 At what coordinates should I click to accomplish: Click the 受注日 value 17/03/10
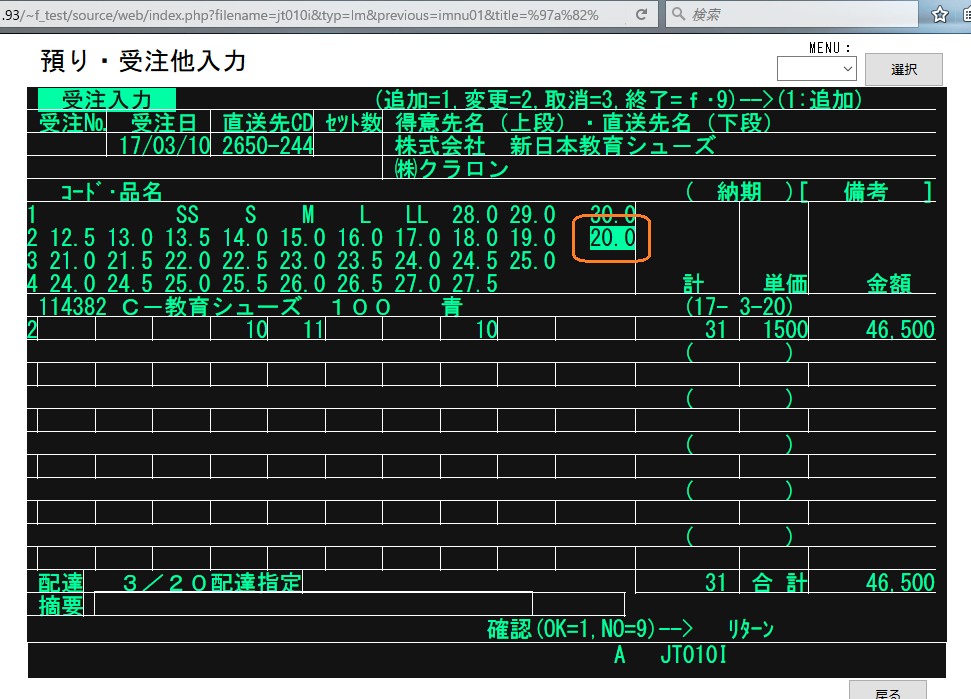[158, 145]
